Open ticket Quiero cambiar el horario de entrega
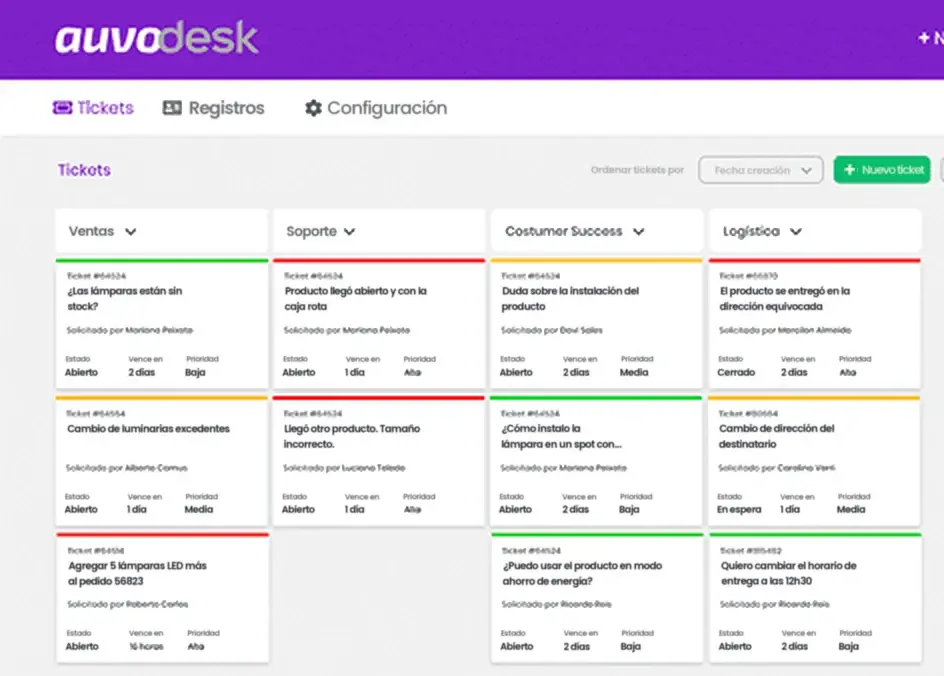 (x=815, y=598)
